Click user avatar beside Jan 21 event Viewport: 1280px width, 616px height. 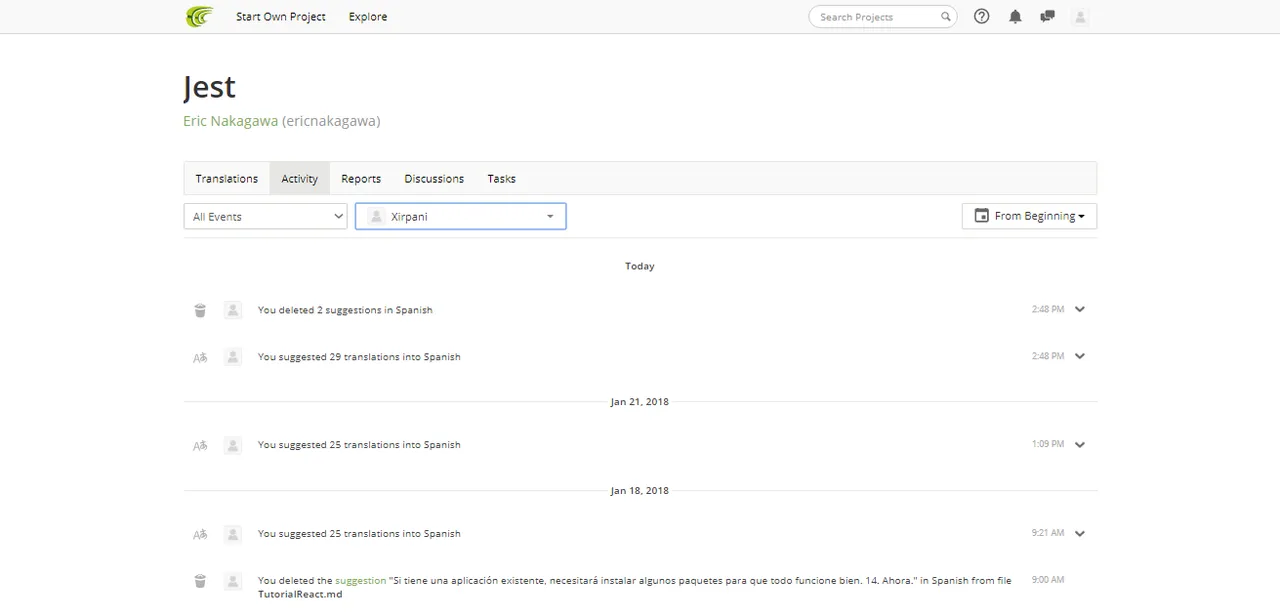click(233, 445)
